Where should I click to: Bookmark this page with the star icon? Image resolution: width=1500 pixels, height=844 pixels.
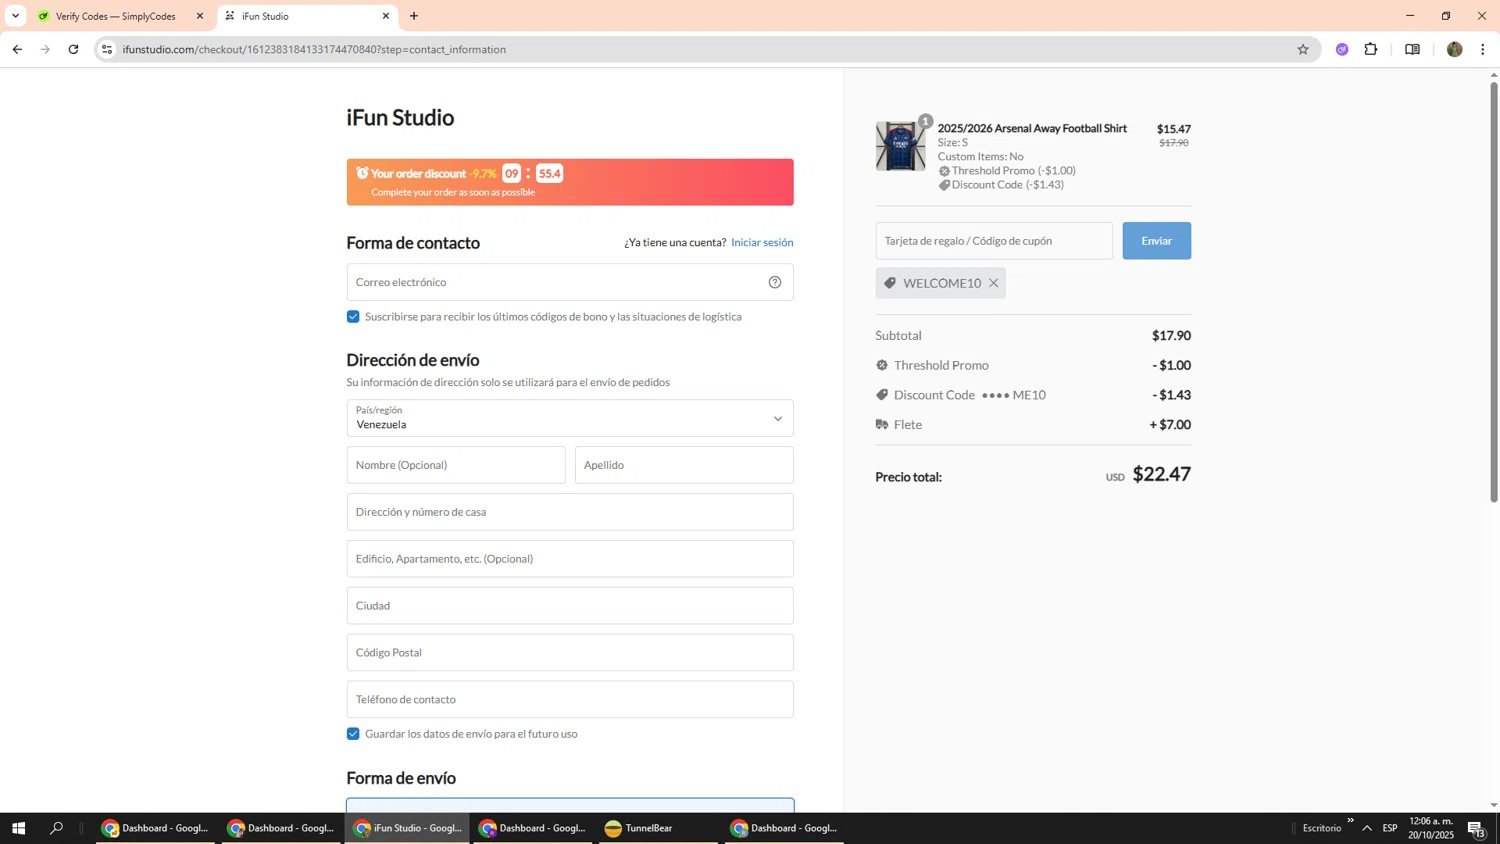coord(1302,49)
